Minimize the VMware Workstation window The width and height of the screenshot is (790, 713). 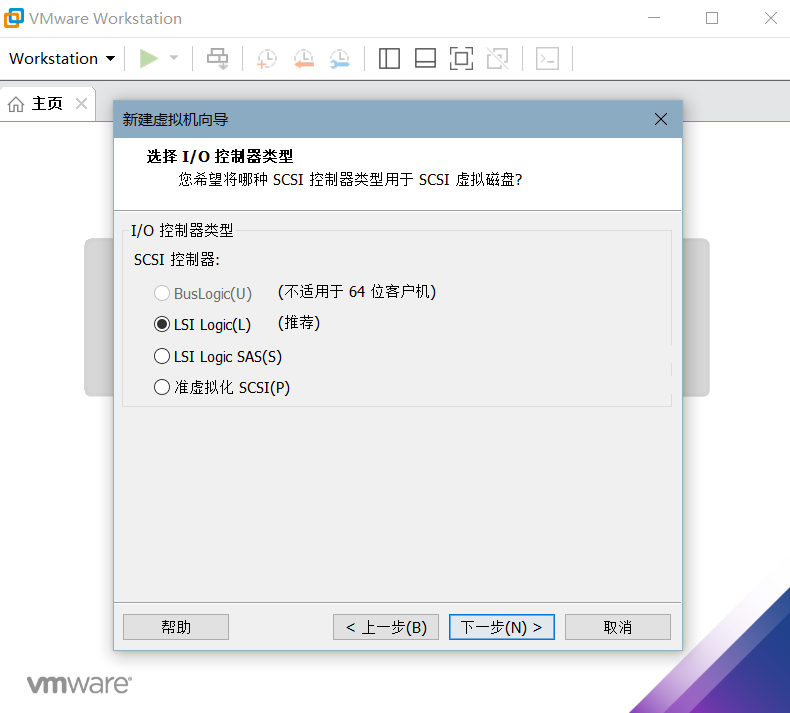click(x=654, y=18)
